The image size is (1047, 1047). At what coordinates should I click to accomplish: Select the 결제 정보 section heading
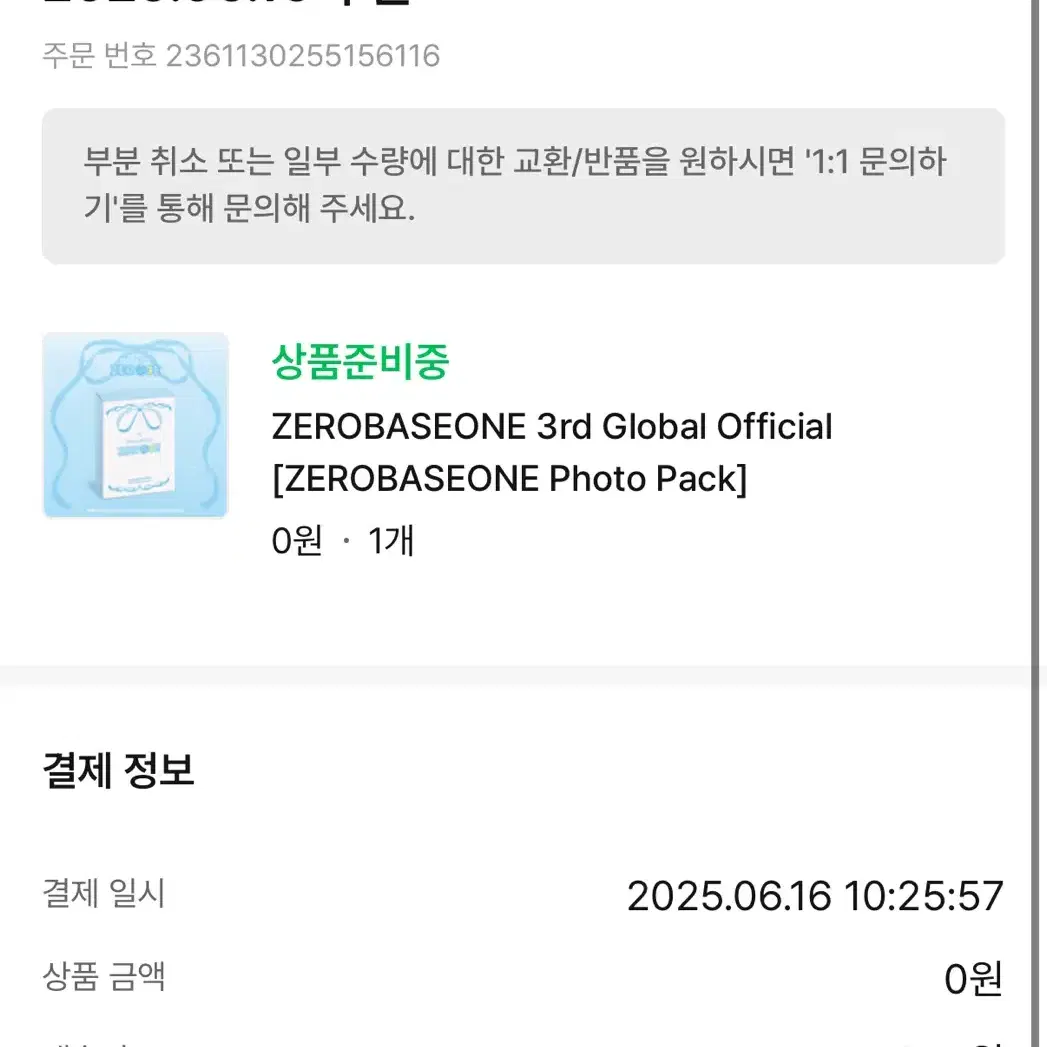pyautogui.click(x=119, y=769)
